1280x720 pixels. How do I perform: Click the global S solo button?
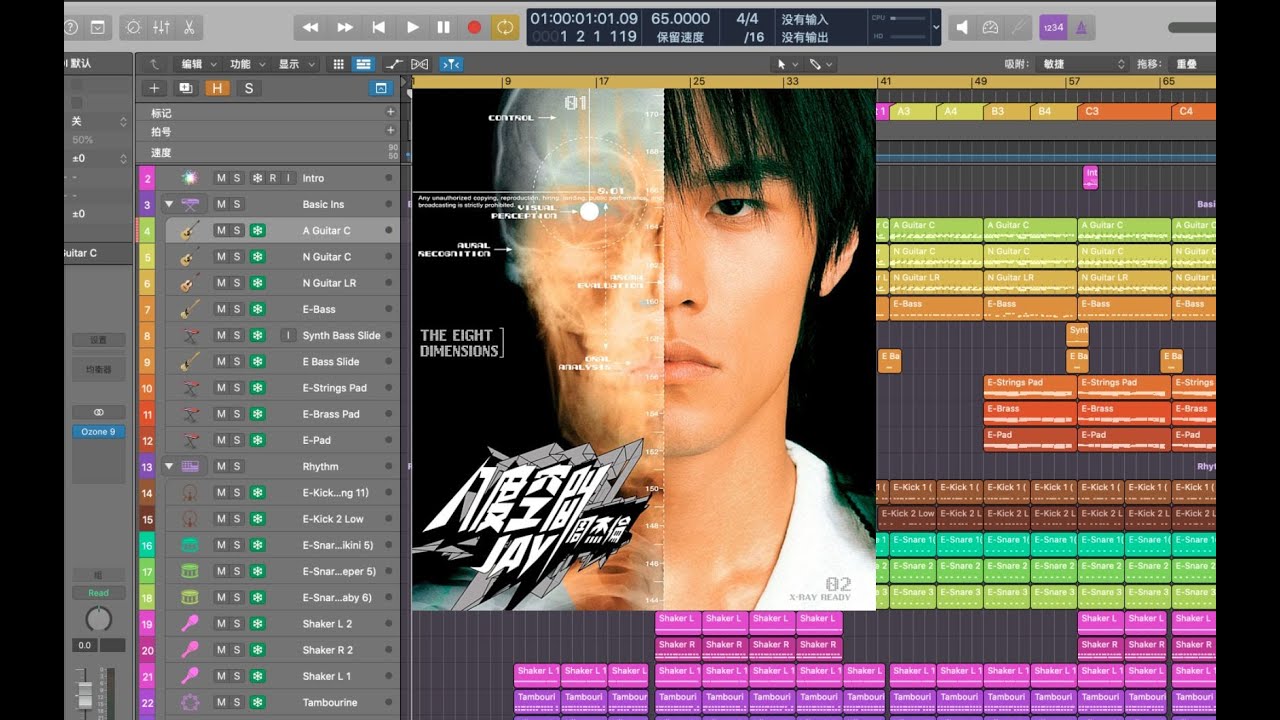(248, 88)
